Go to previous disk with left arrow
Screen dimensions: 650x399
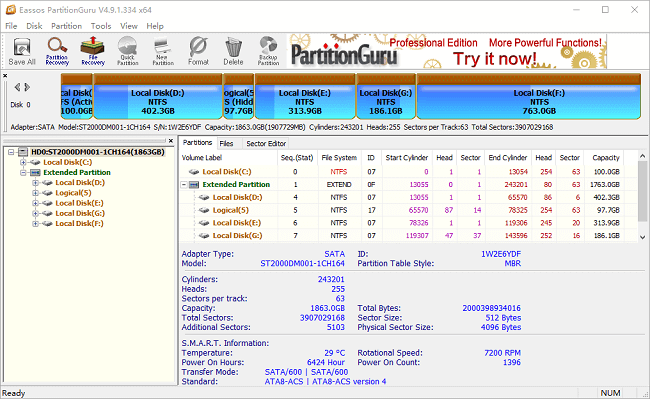17,87
